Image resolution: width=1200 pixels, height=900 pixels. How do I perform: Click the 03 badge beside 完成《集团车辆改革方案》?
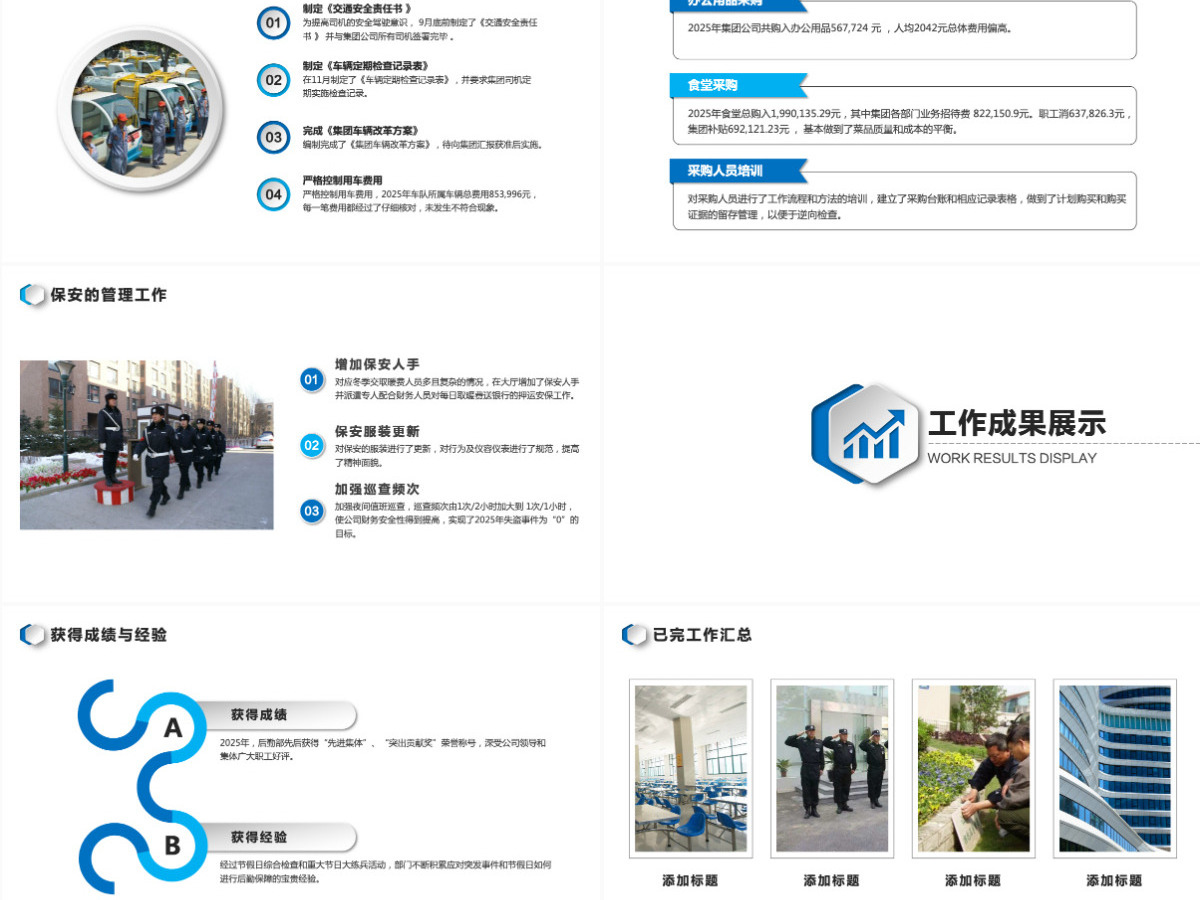pyautogui.click(x=273, y=137)
